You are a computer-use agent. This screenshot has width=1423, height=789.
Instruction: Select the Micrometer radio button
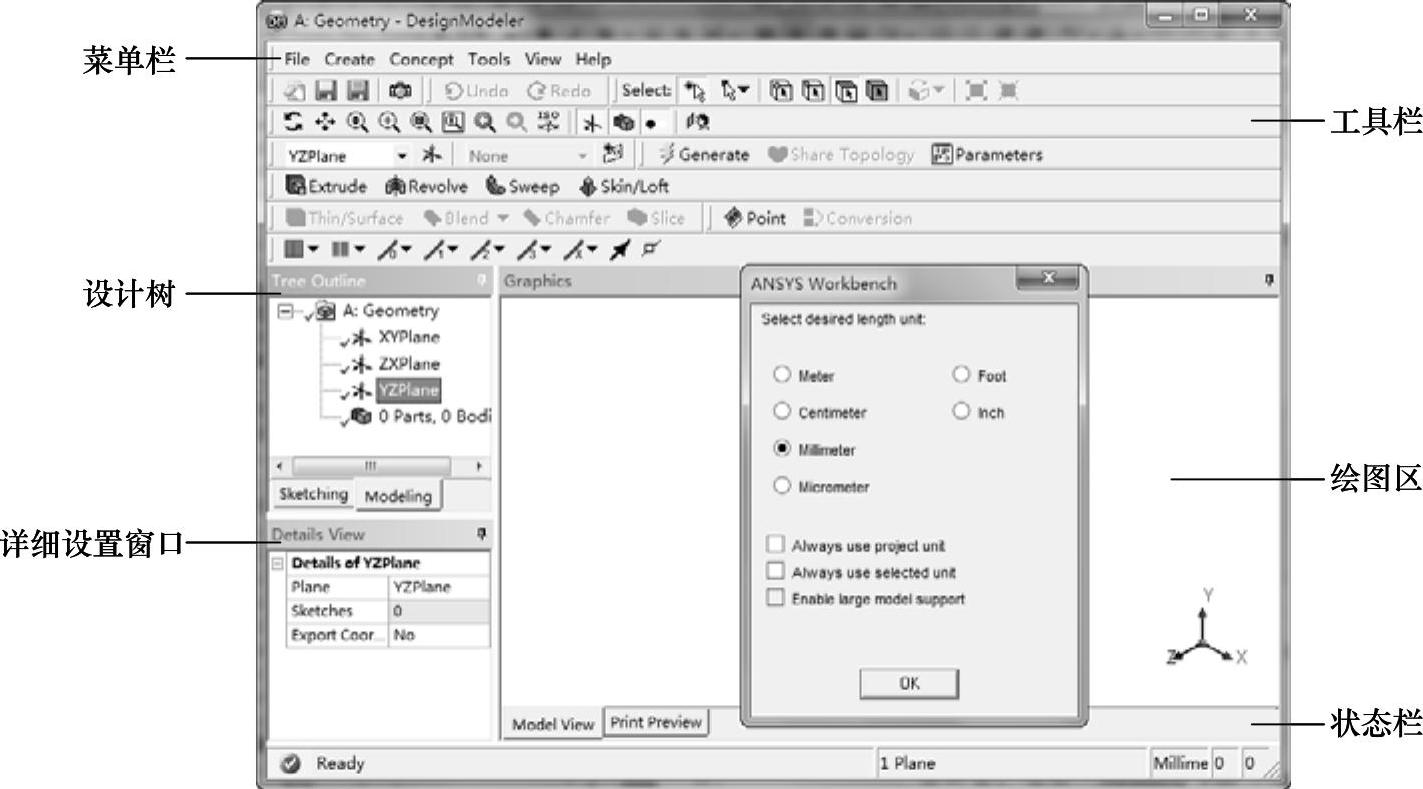pyautogui.click(x=782, y=485)
